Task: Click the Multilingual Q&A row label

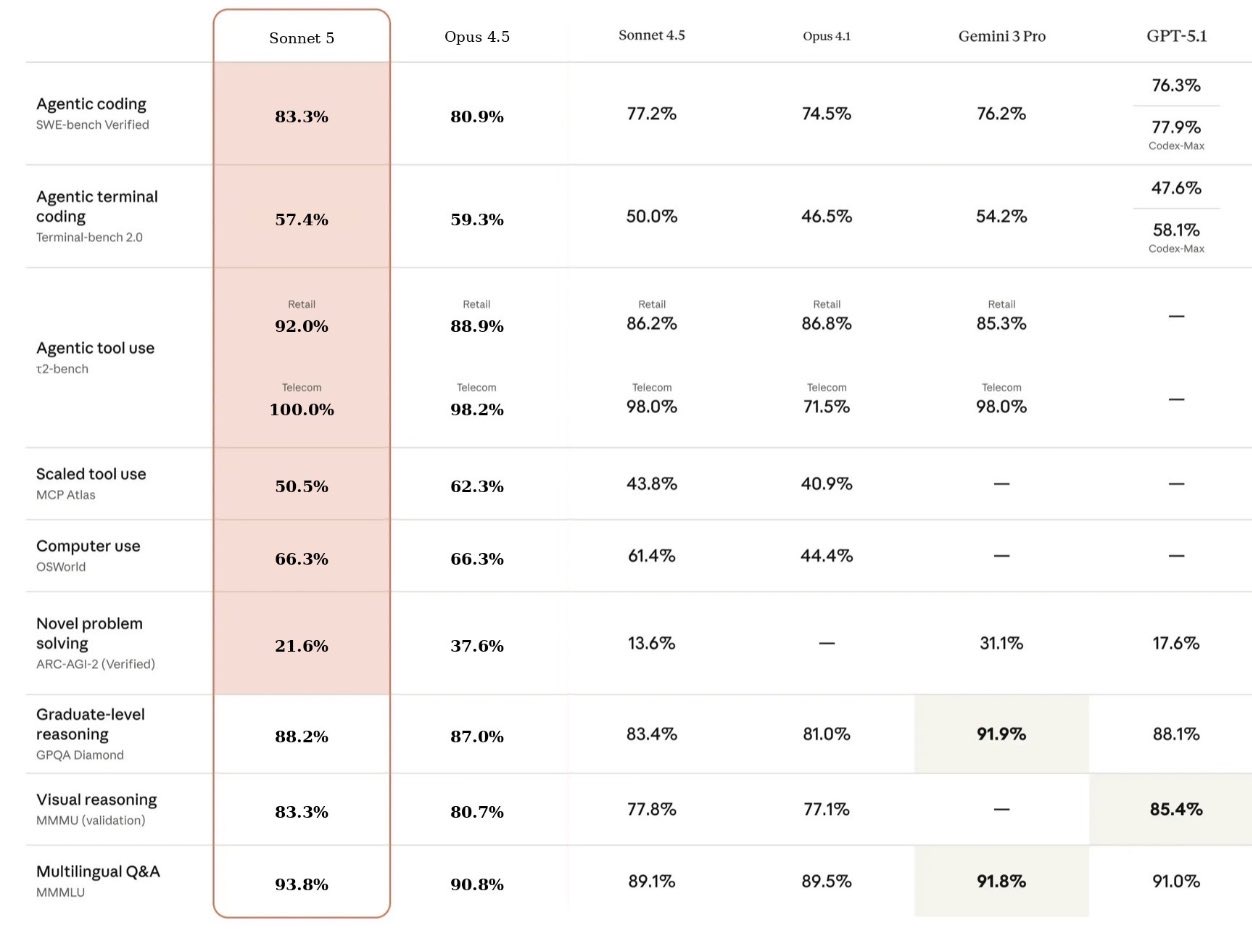Action: click(x=98, y=871)
